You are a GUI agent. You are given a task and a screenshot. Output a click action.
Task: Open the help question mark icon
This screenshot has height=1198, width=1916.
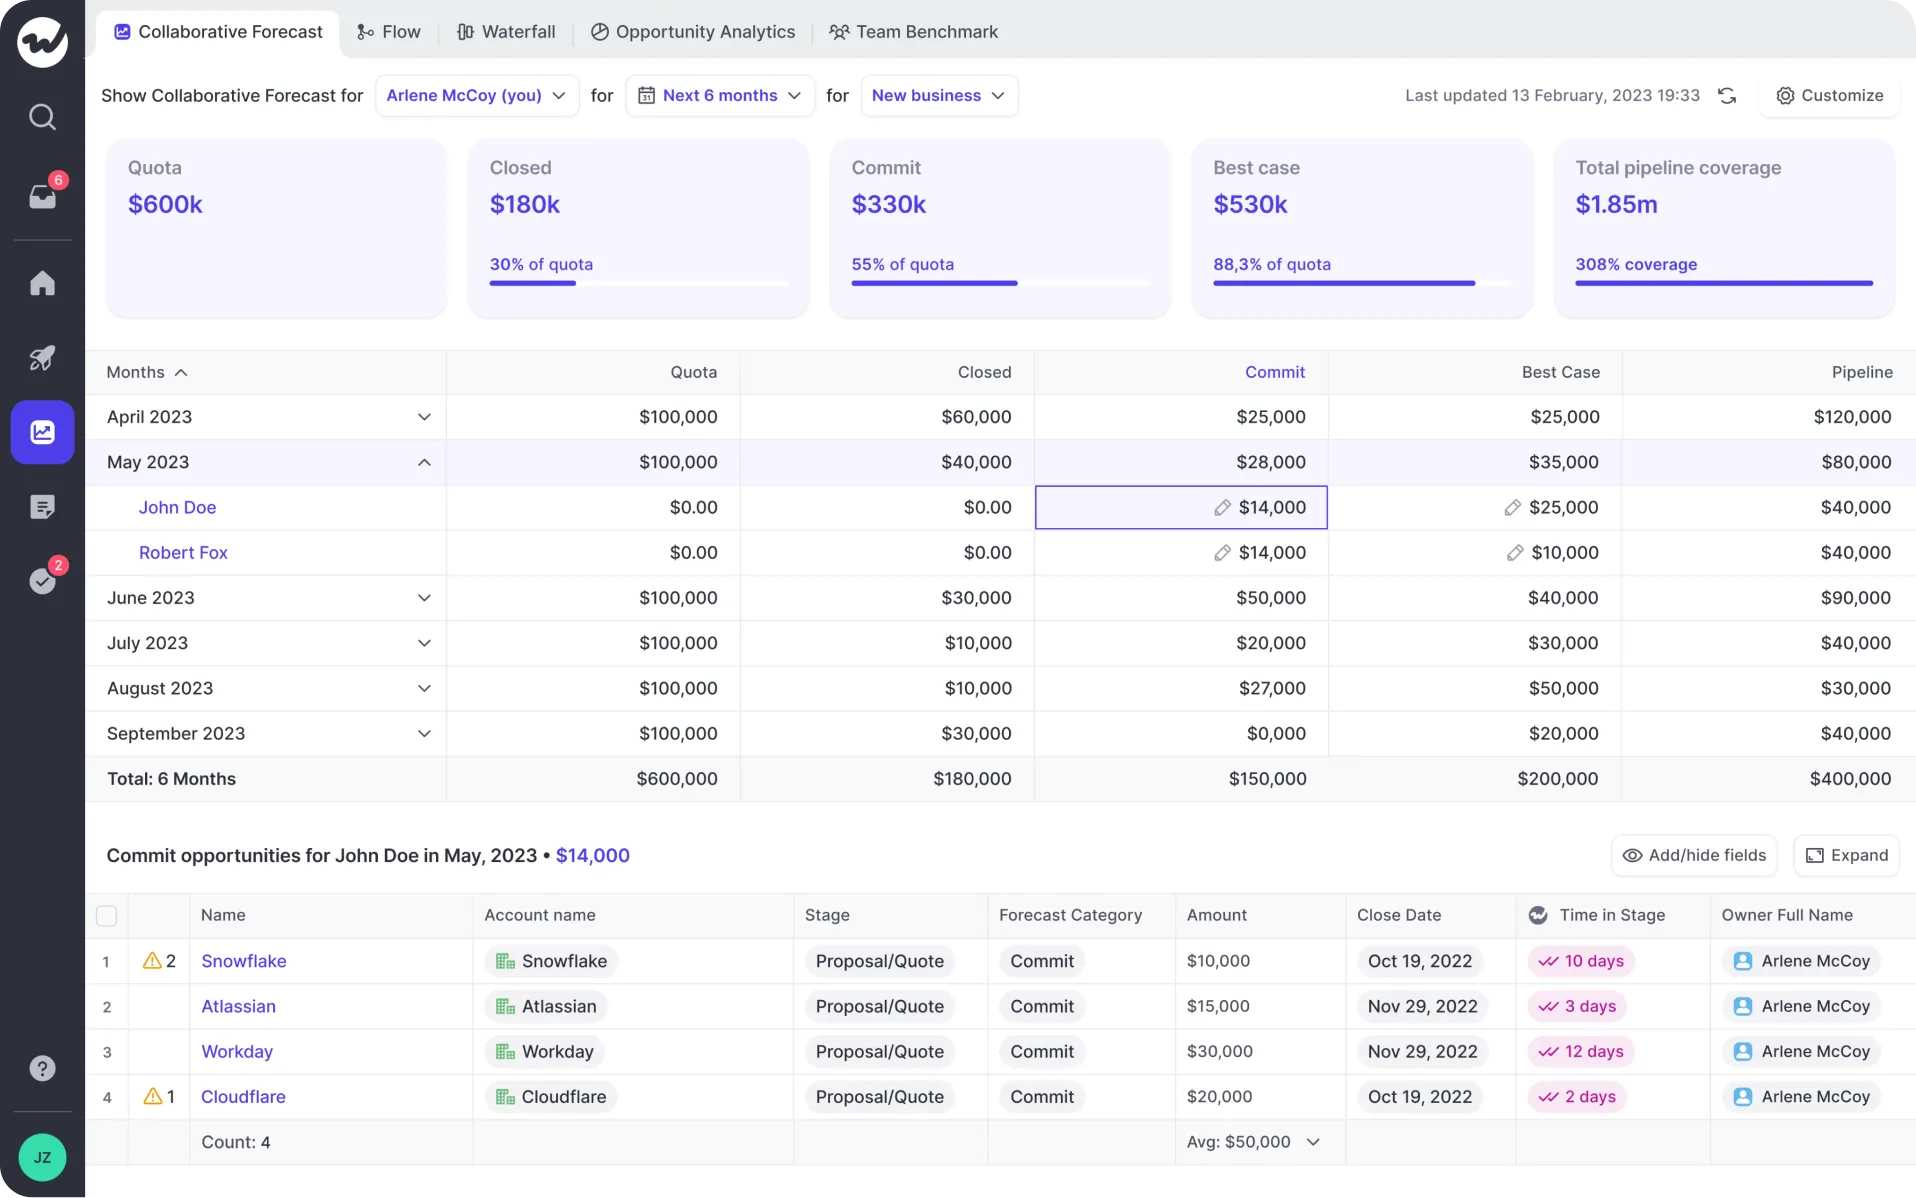click(42, 1068)
